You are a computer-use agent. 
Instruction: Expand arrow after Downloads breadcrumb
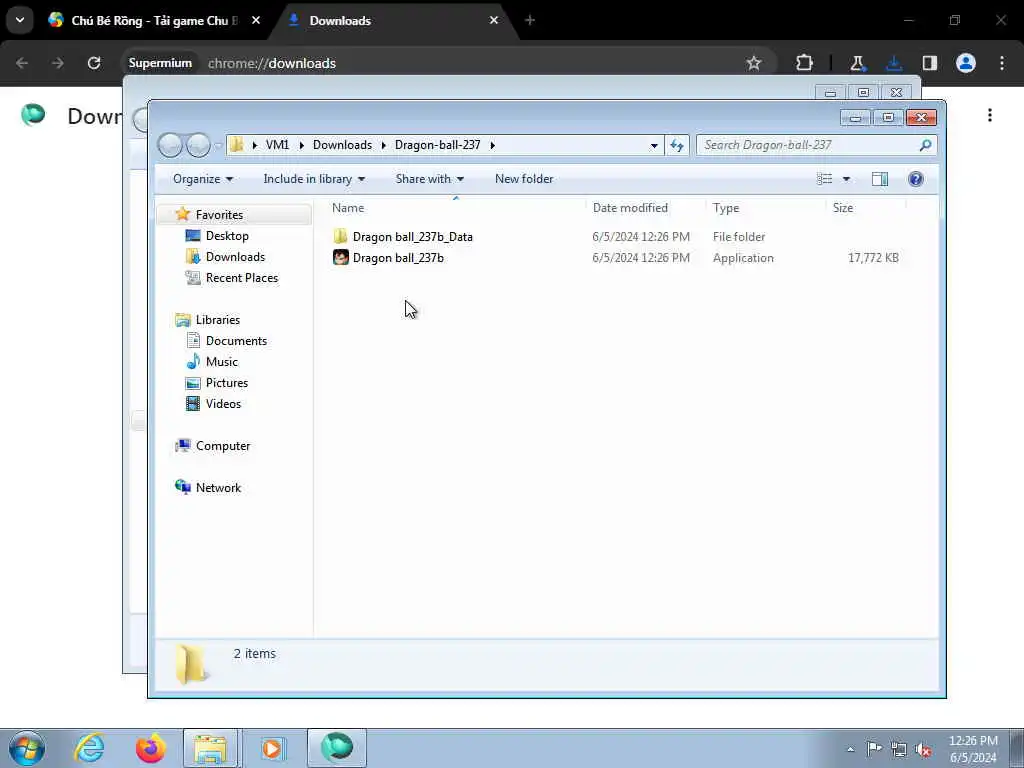pyautogui.click(x=384, y=145)
